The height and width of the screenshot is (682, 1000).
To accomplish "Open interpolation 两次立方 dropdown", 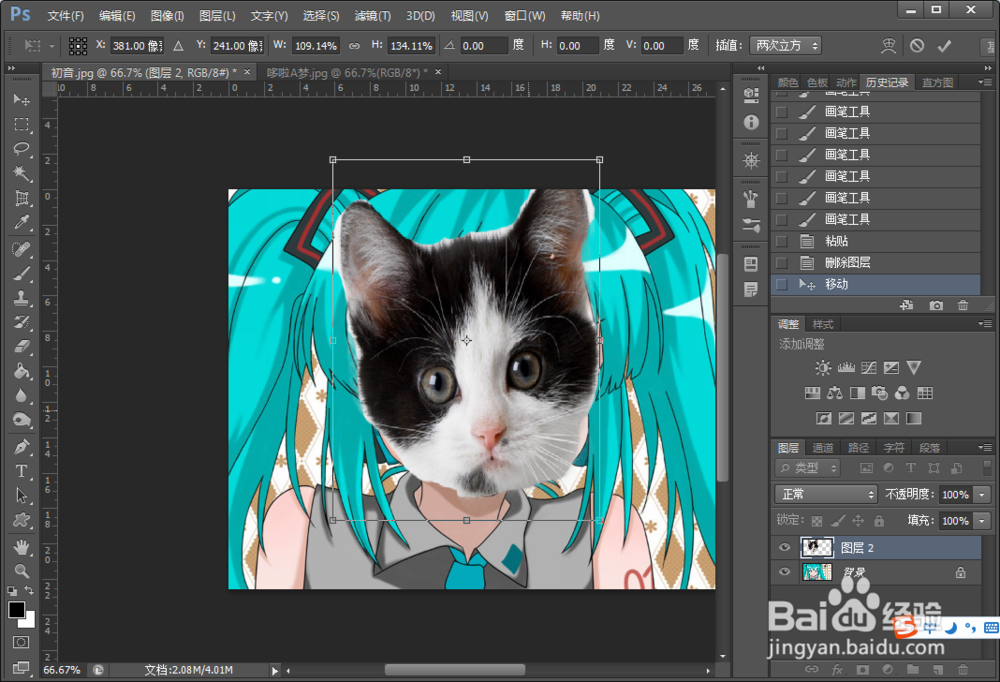I will (x=785, y=45).
